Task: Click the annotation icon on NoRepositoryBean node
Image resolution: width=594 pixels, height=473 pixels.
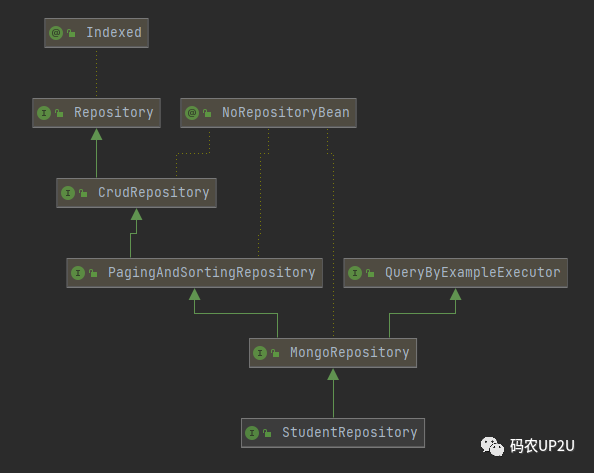Action: 192,113
